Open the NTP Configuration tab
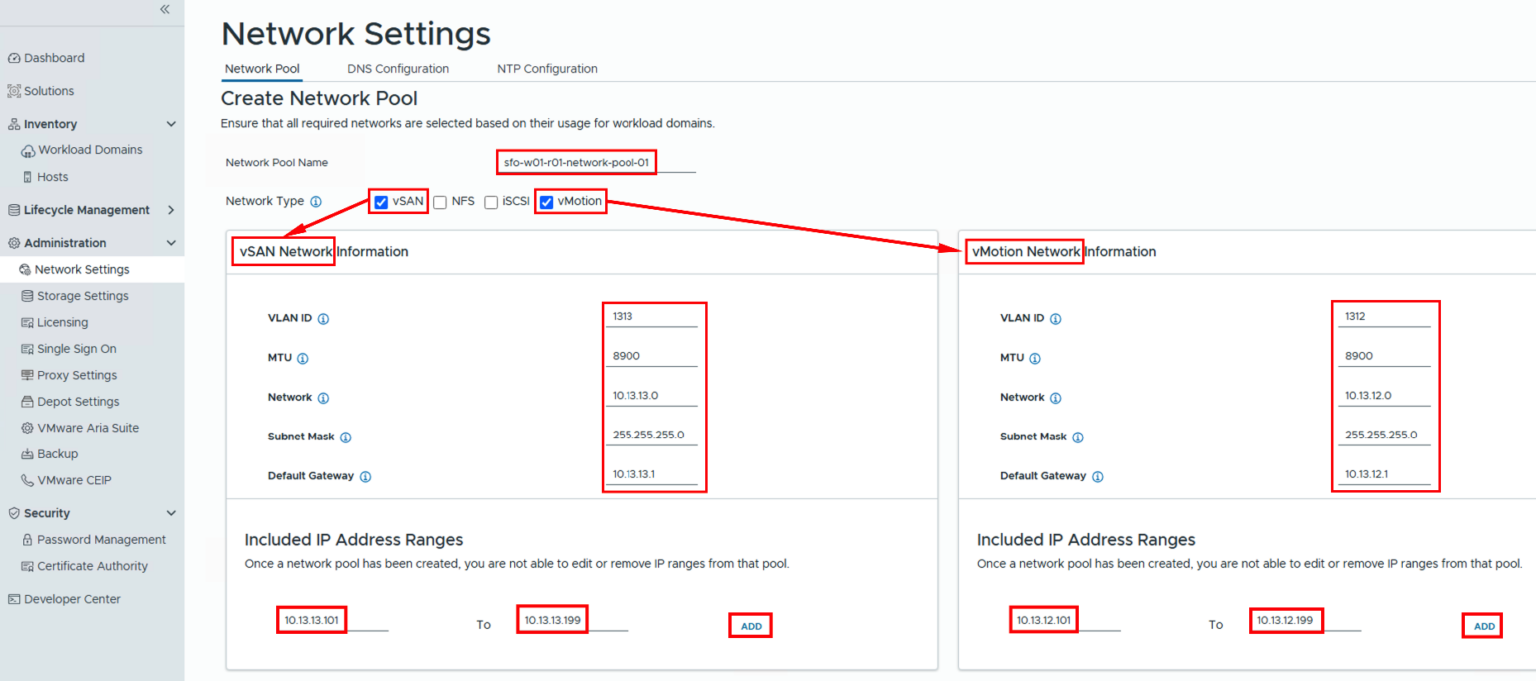 click(546, 69)
